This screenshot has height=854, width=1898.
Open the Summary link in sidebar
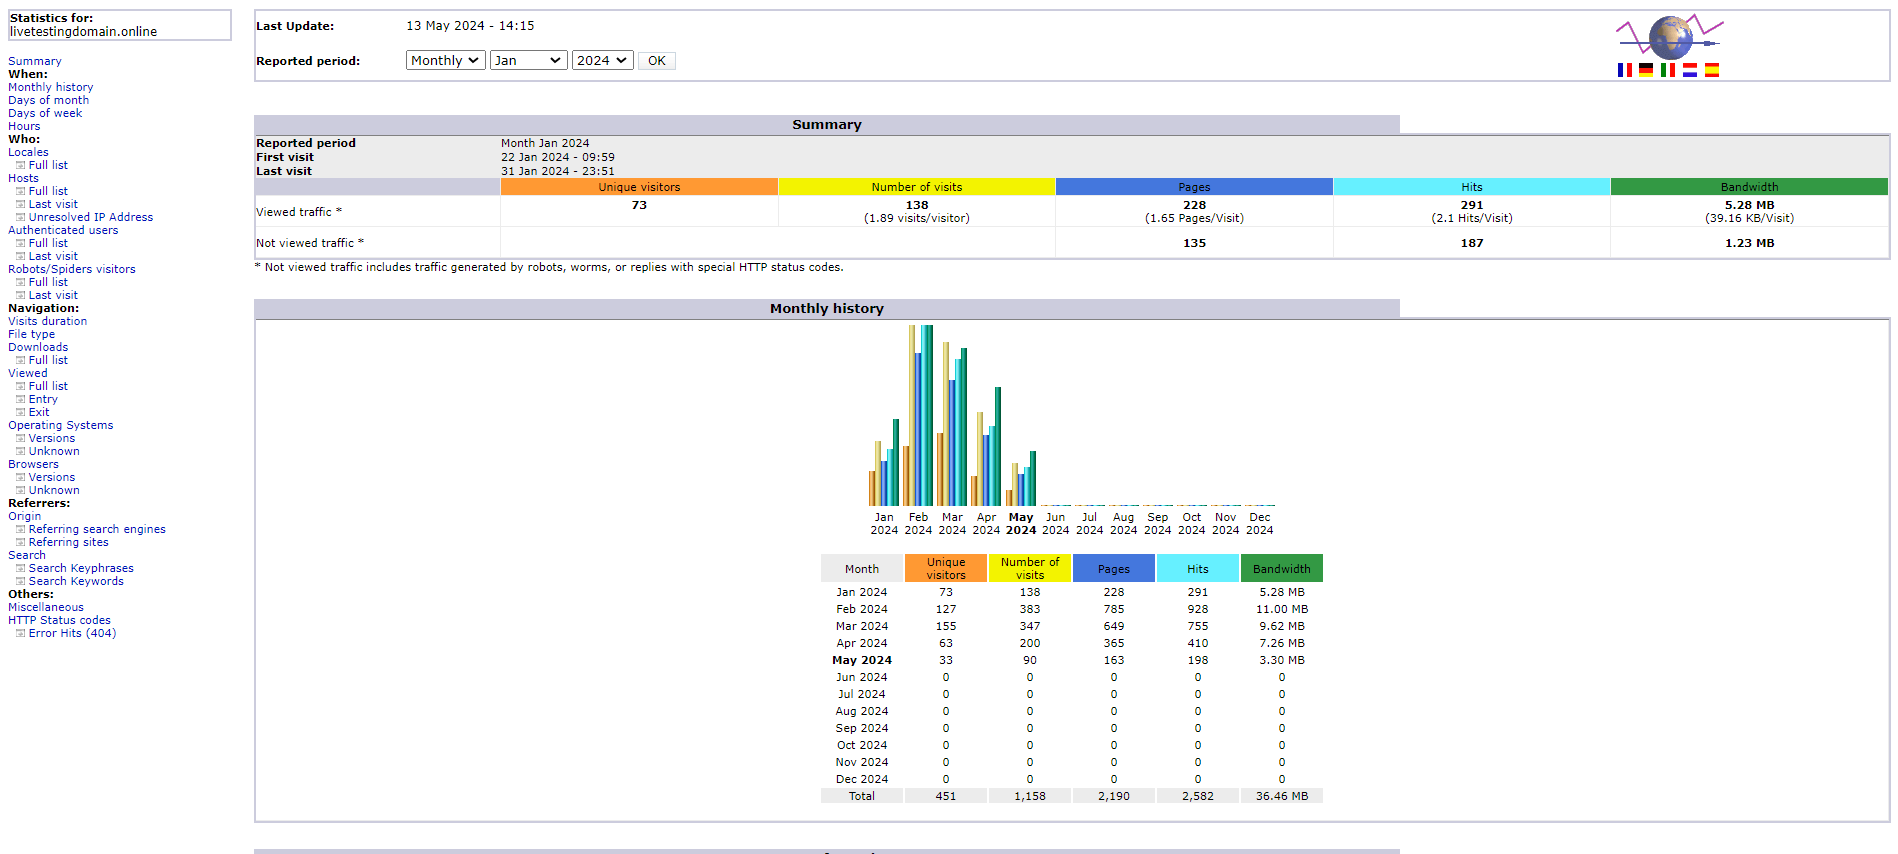coord(35,61)
